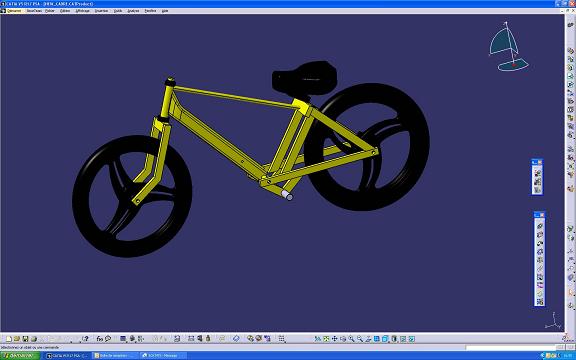Click the Zoom Out magnifier icon
This screenshot has height=360, width=576.
pyautogui.click(x=360, y=339)
